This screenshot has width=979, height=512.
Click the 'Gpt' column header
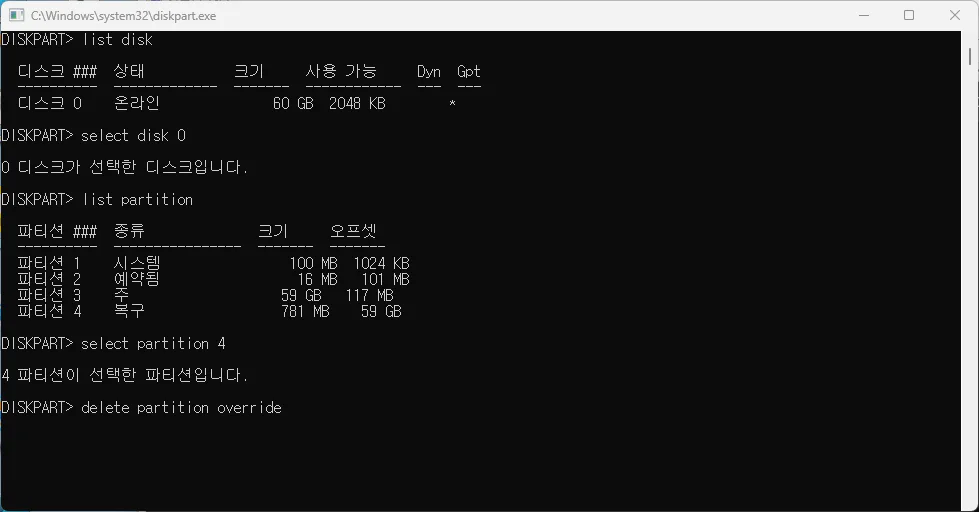(x=469, y=72)
